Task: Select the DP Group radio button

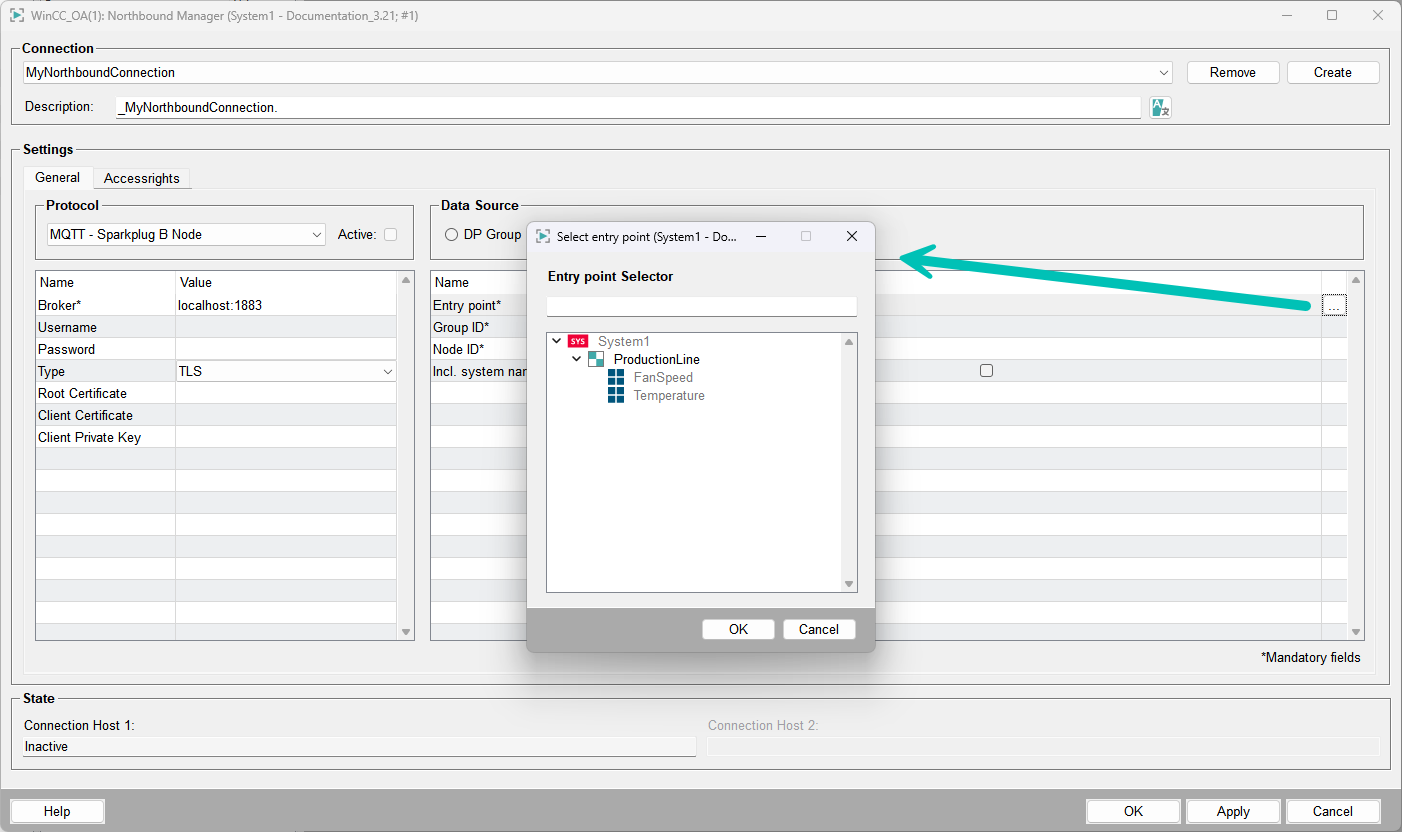Action: (452, 235)
